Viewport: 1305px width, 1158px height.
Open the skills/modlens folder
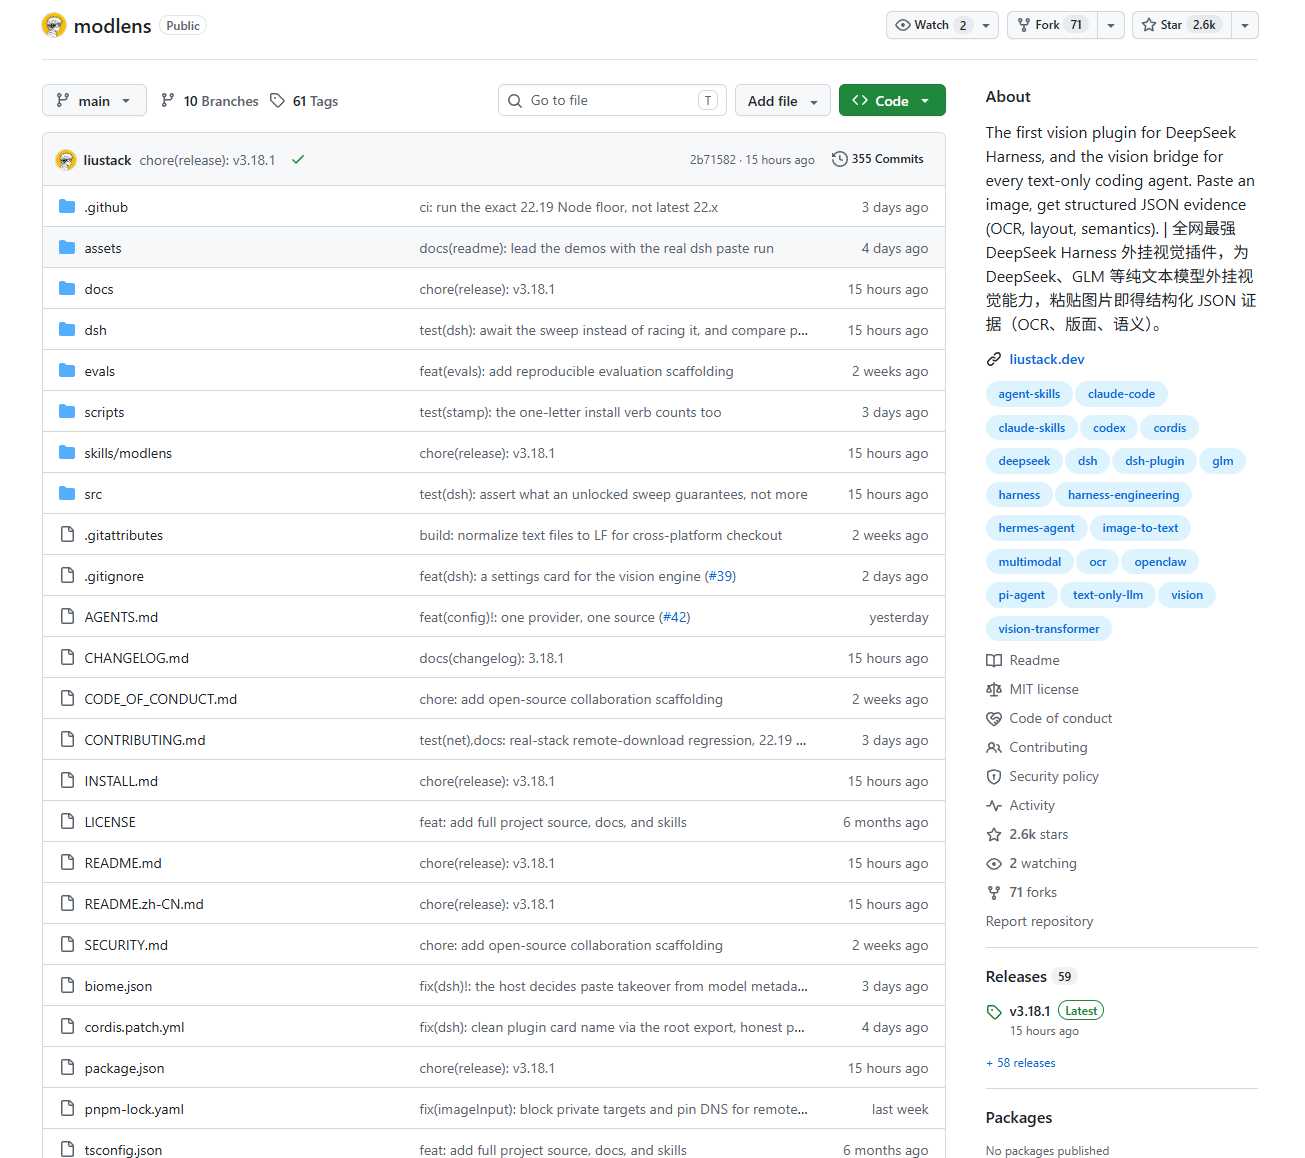128,453
